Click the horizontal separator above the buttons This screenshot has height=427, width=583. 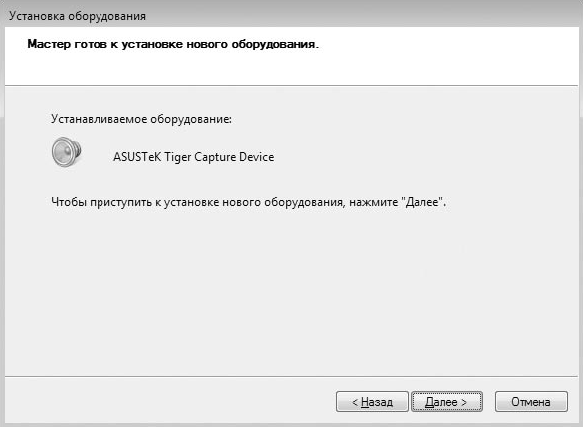click(x=291, y=376)
